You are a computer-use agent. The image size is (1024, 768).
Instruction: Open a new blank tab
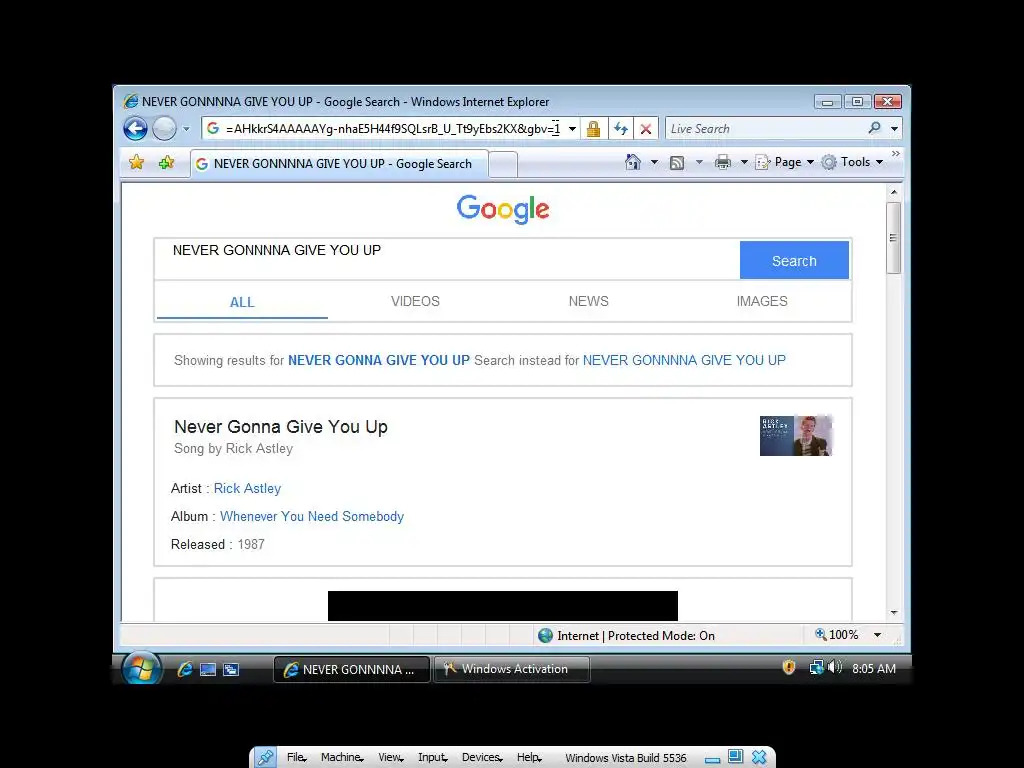pyautogui.click(x=503, y=164)
